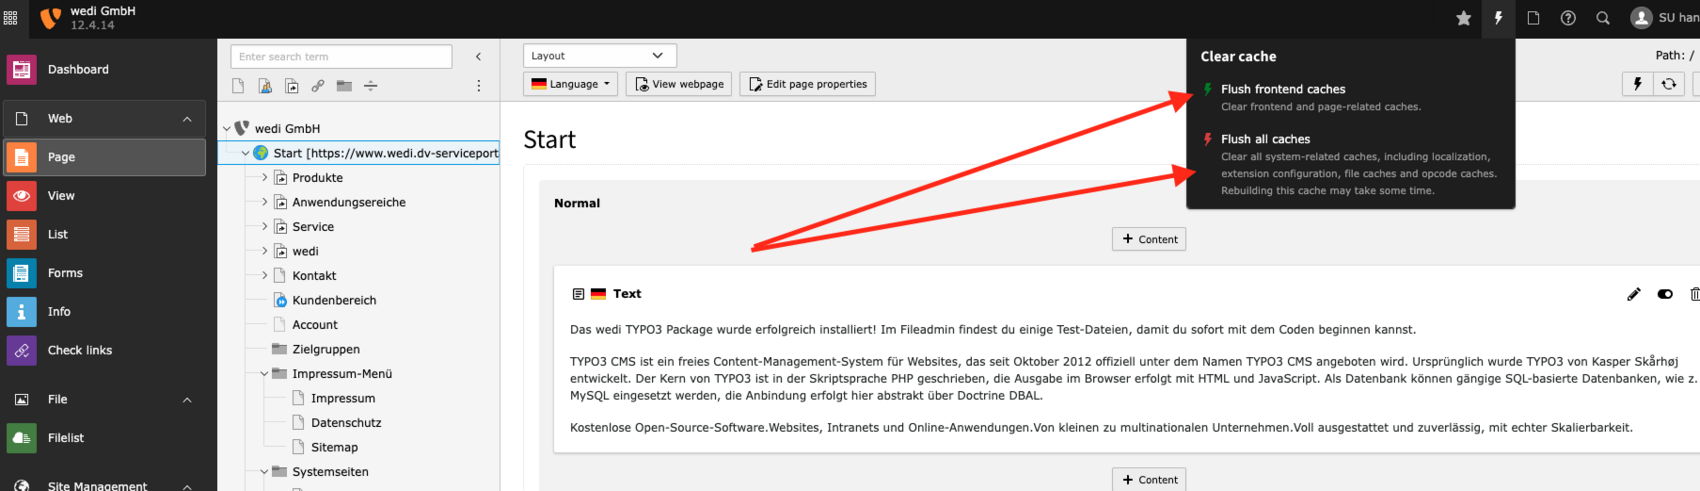Open the View module
The height and width of the screenshot is (491, 1700).
(105, 196)
